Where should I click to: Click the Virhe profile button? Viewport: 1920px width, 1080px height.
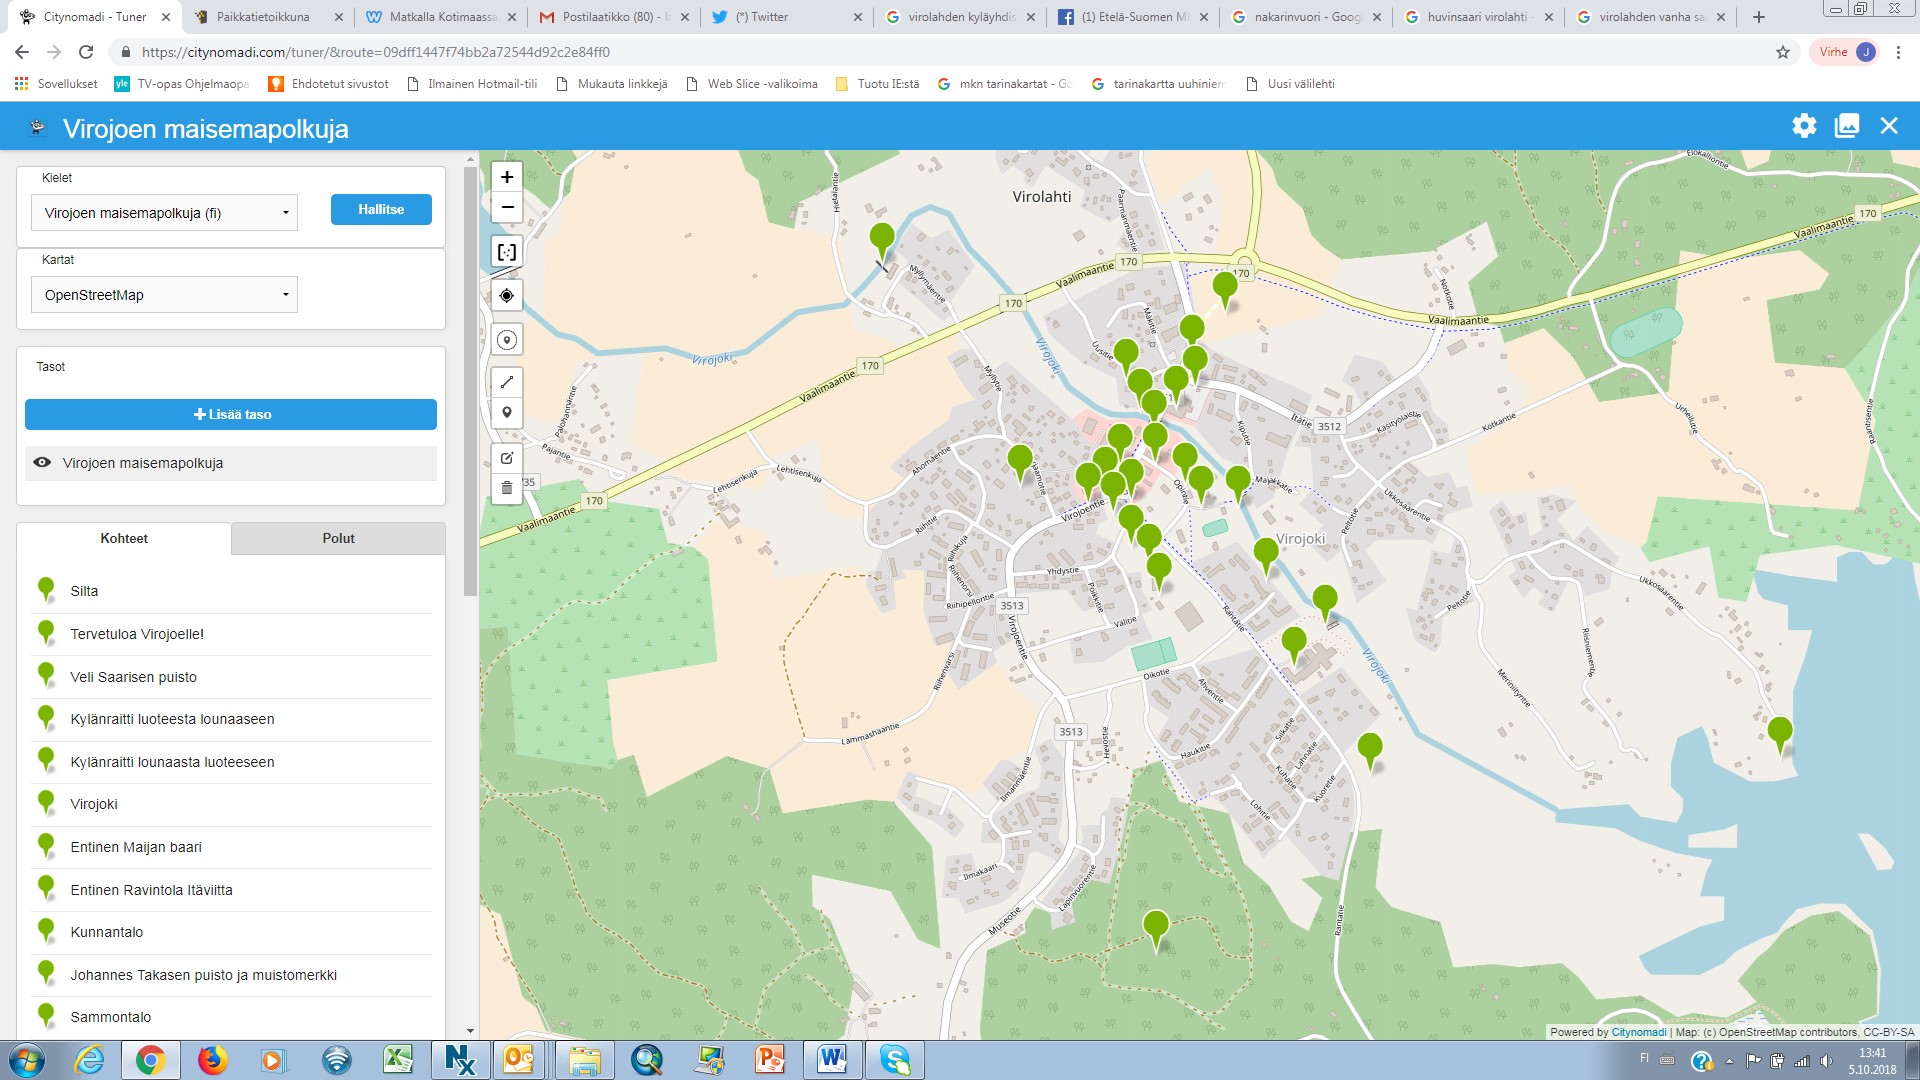[1845, 52]
